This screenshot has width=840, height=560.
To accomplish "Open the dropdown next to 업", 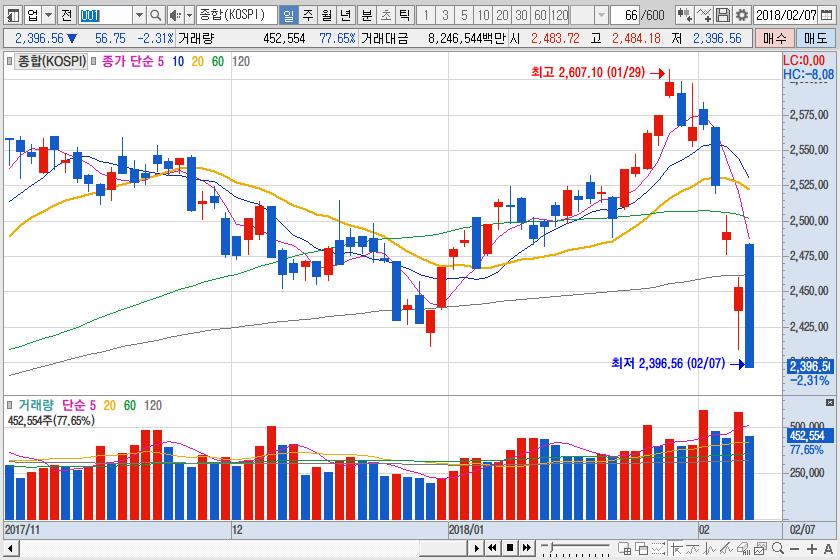I will click(48, 15).
